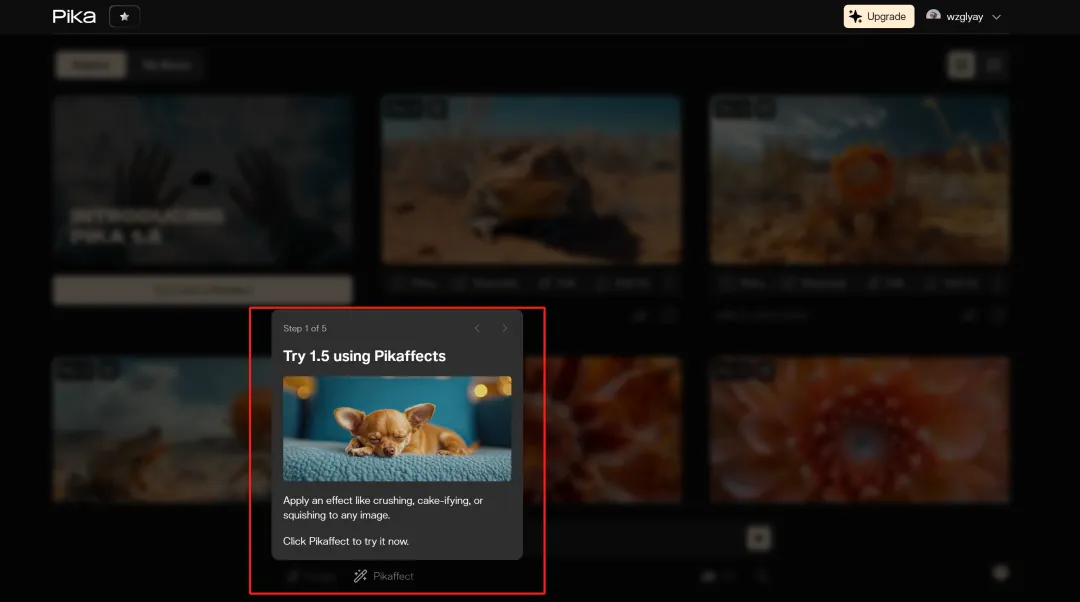Image resolution: width=1080 pixels, height=602 pixels.
Task: Click the Pikaffect wand button
Action: (384, 576)
